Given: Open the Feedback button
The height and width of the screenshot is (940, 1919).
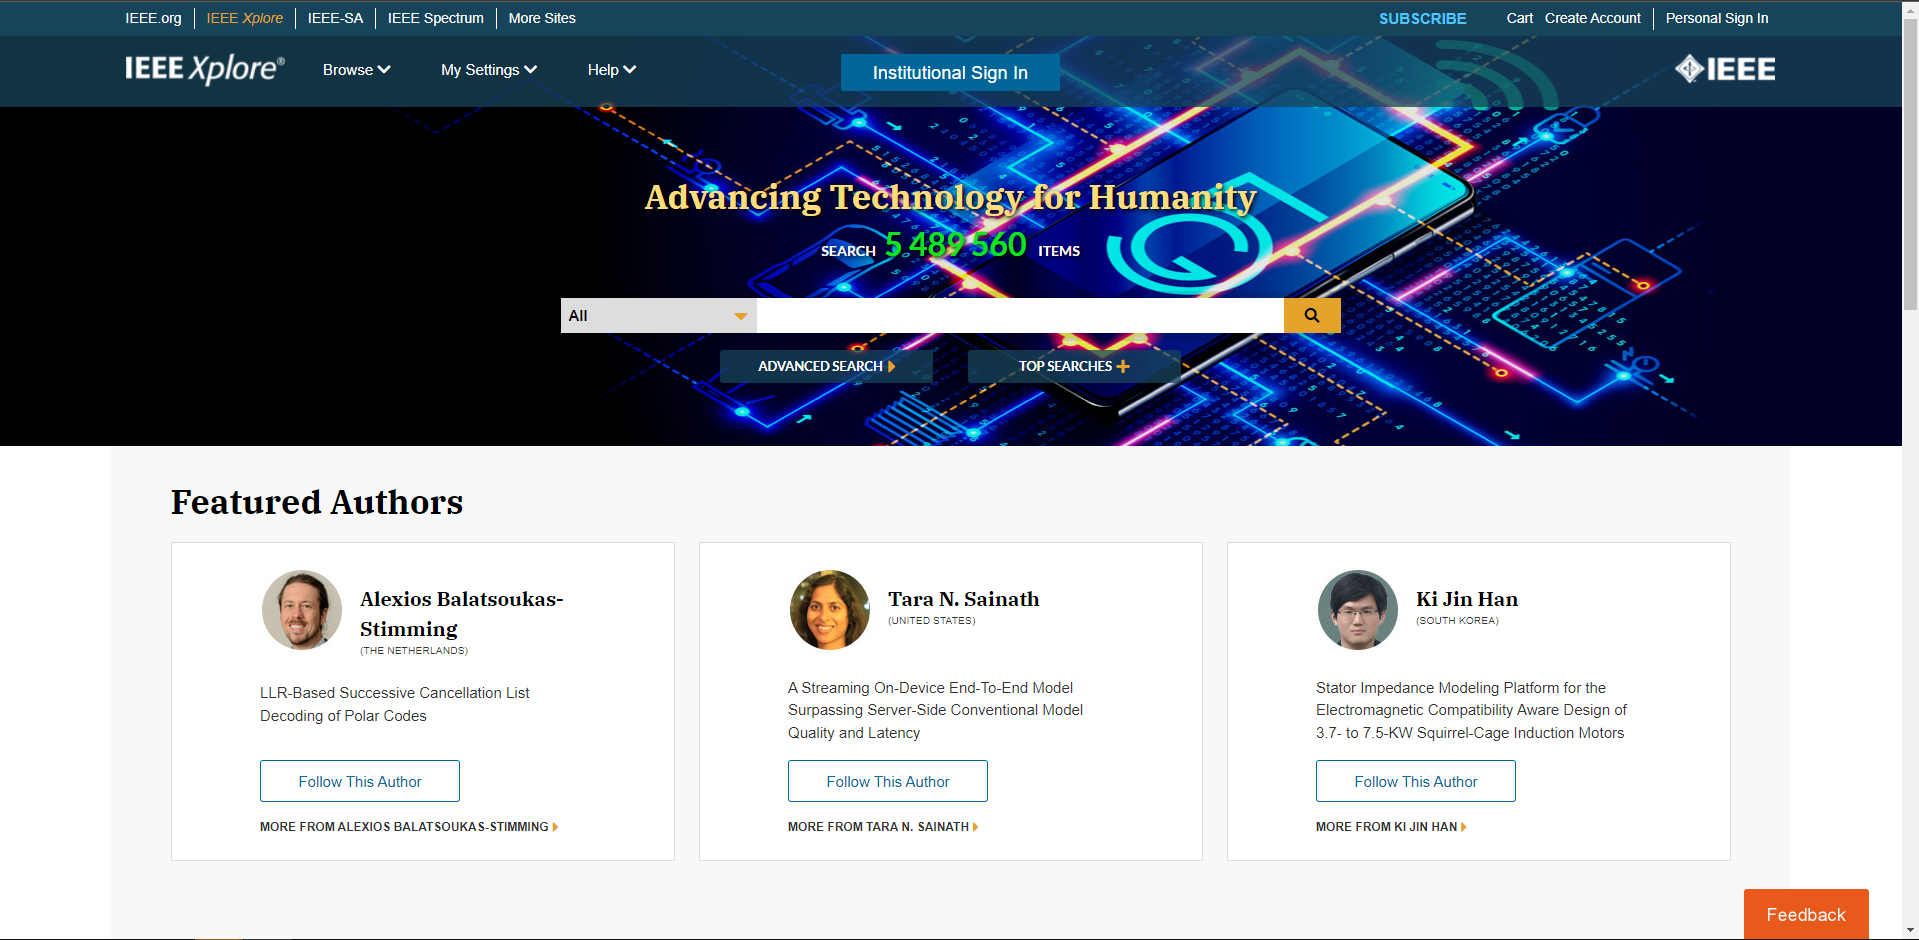Looking at the screenshot, I should tap(1806, 914).
